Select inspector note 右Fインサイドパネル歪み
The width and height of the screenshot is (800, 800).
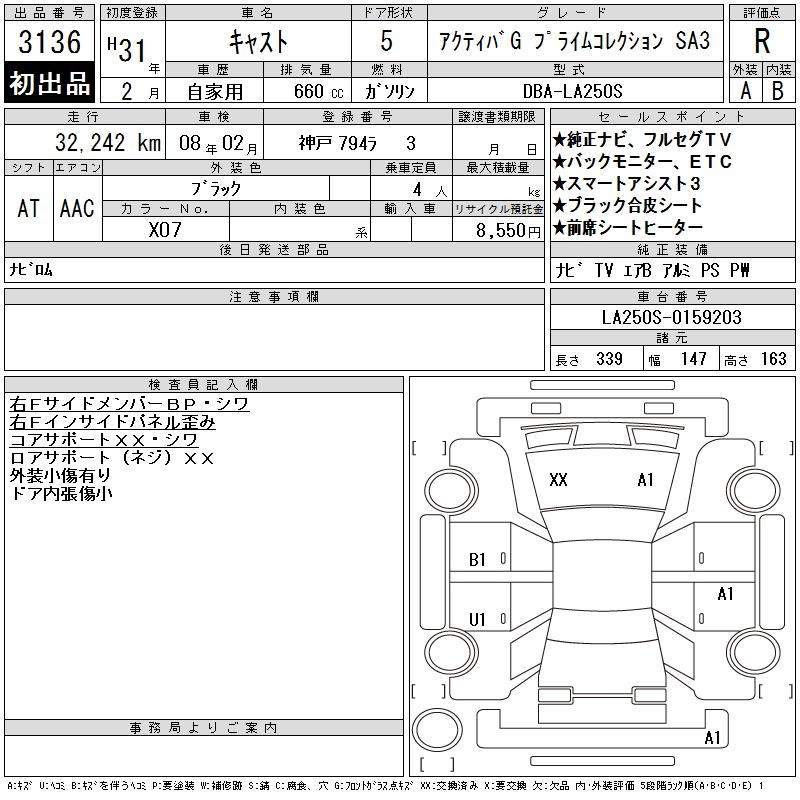112,422
